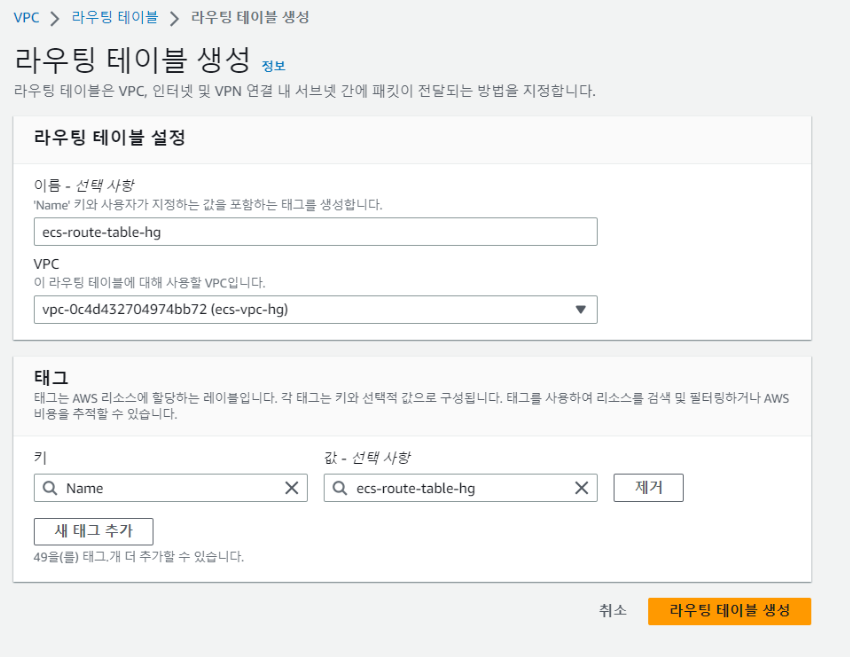Expand the VPC selection dropdown arrow
The width and height of the screenshot is (850, 657).
tap(581, 310)
